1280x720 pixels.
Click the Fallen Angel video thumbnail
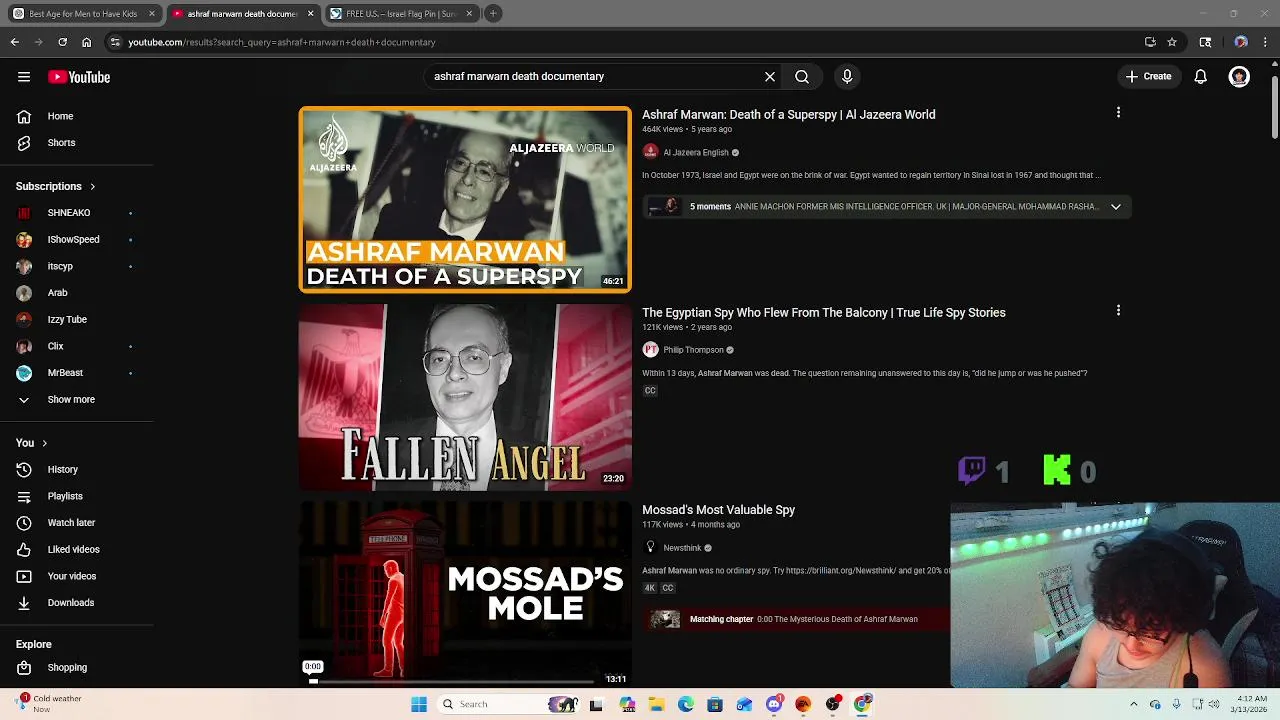pyautogui.click(x=465, y=397)
